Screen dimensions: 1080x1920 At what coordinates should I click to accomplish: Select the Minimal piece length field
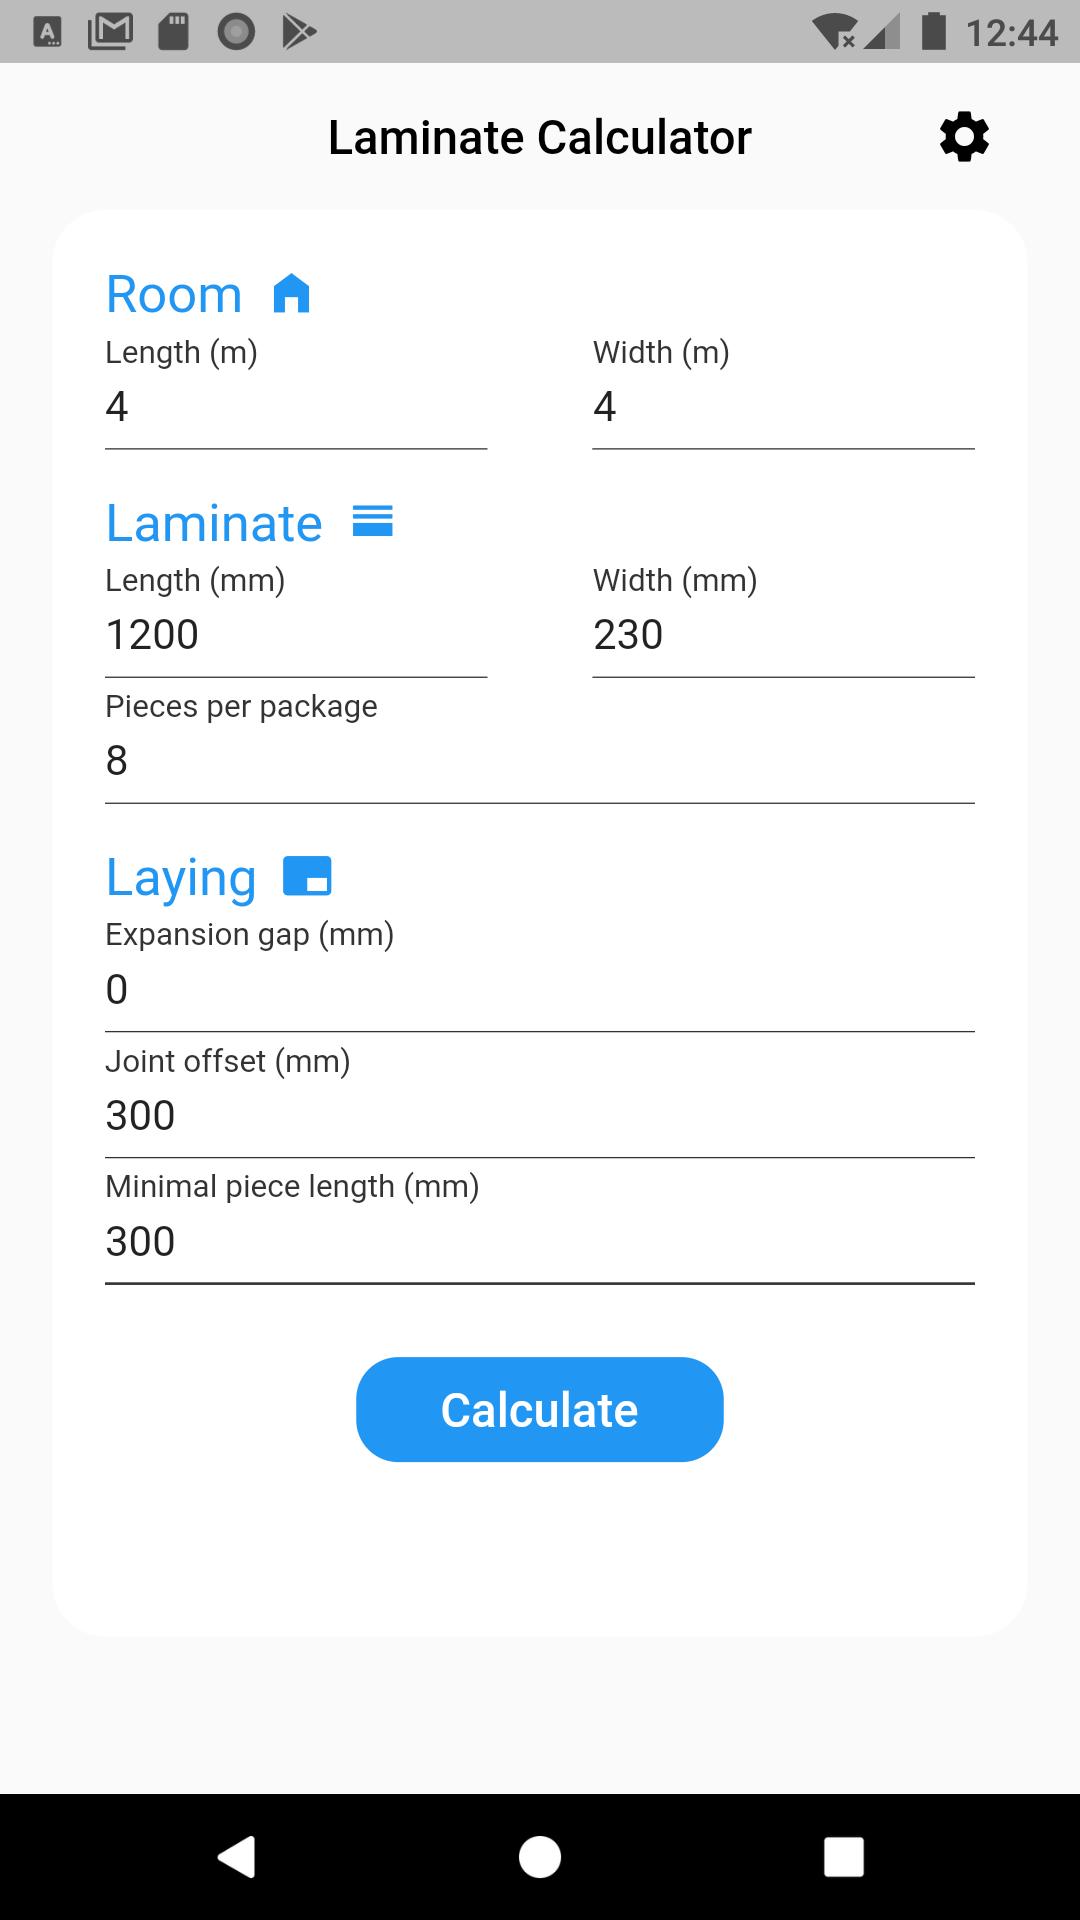[x=540, y=1226]
